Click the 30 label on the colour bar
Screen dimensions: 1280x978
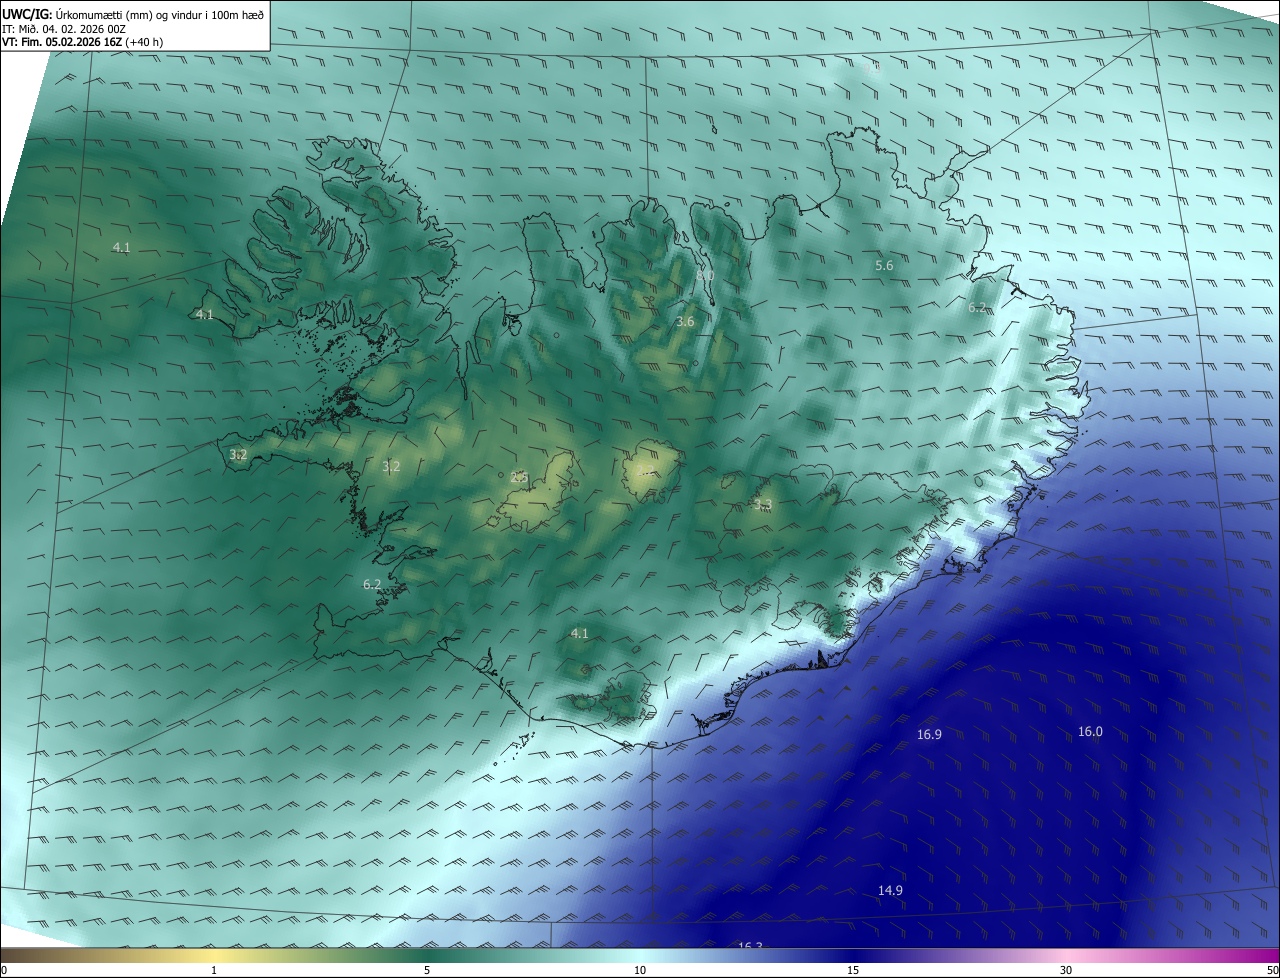tap(1066, 970)
